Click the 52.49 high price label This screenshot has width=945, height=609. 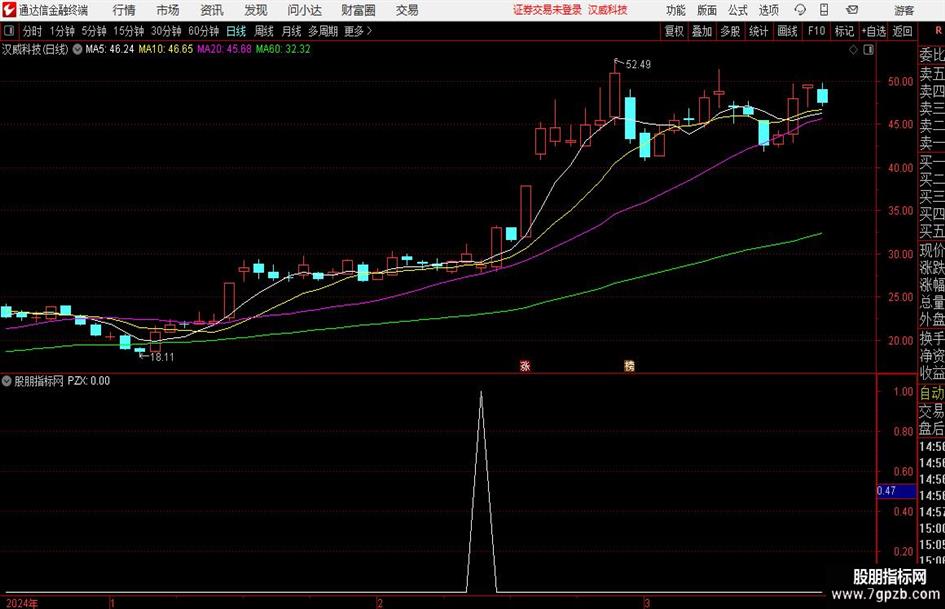[x=638, y=64]
